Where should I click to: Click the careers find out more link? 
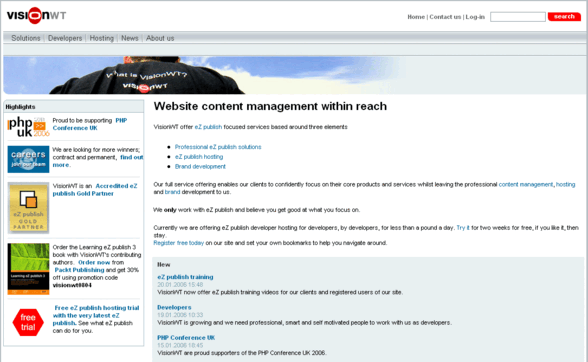98,161
